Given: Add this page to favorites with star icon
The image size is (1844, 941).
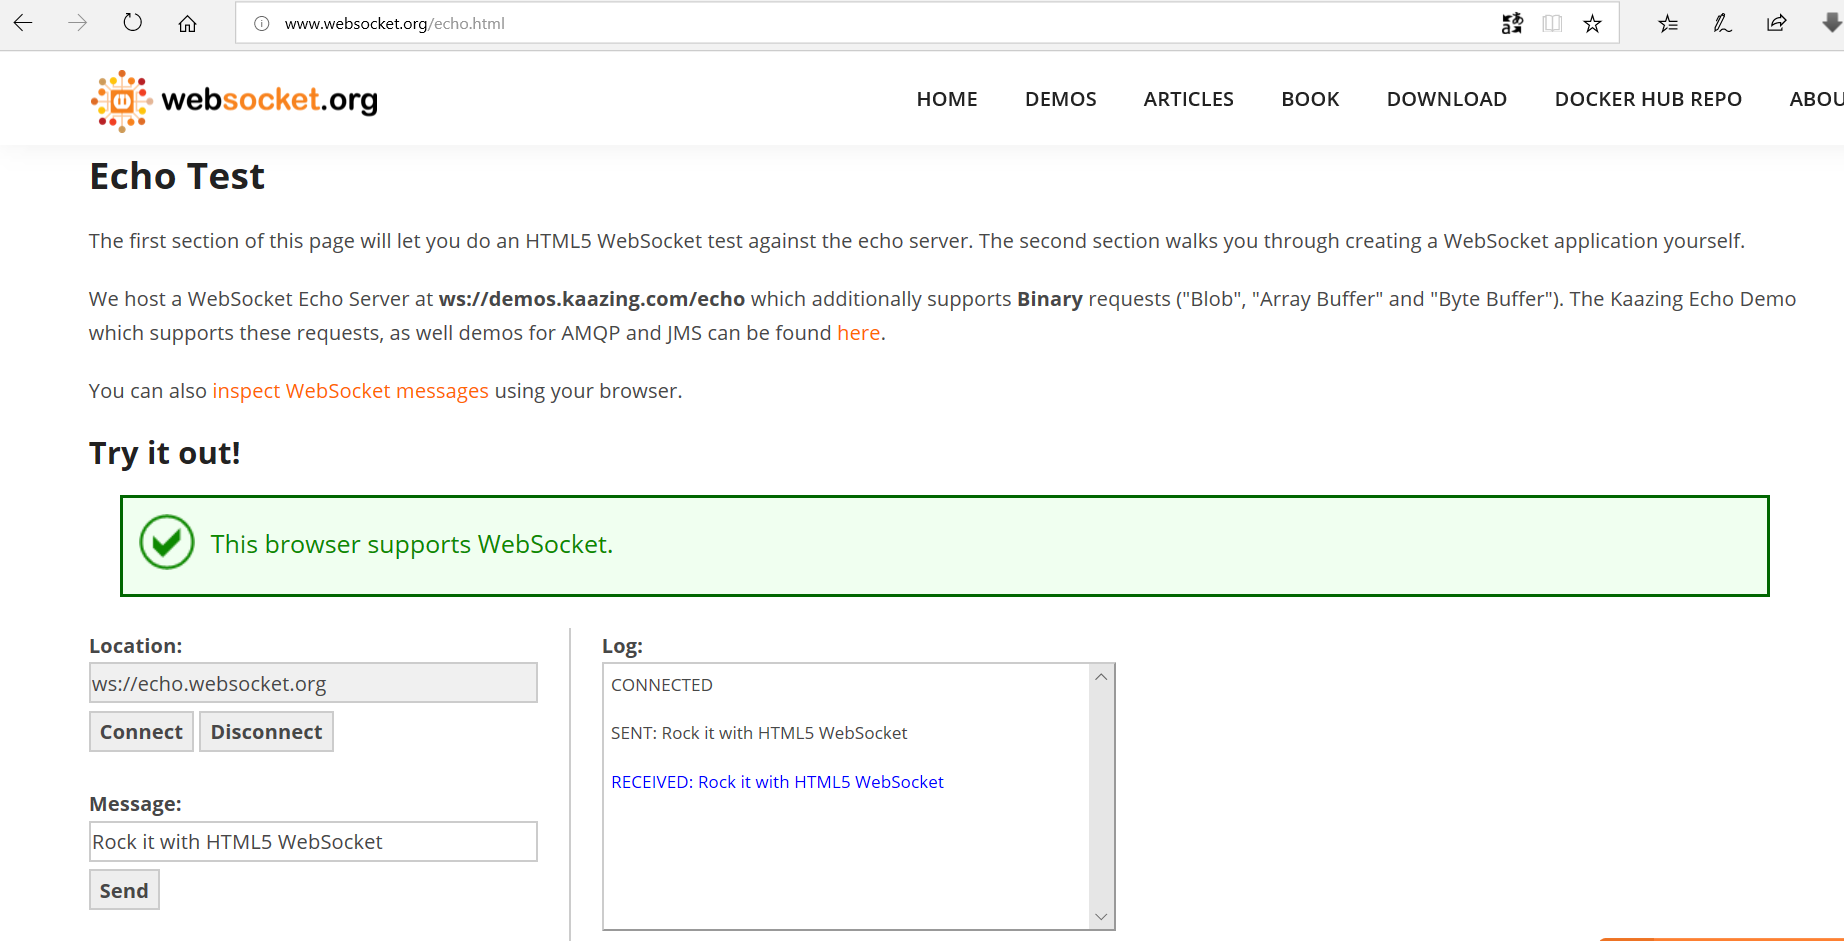Looking at the screenshot, I should (1592, 23).
